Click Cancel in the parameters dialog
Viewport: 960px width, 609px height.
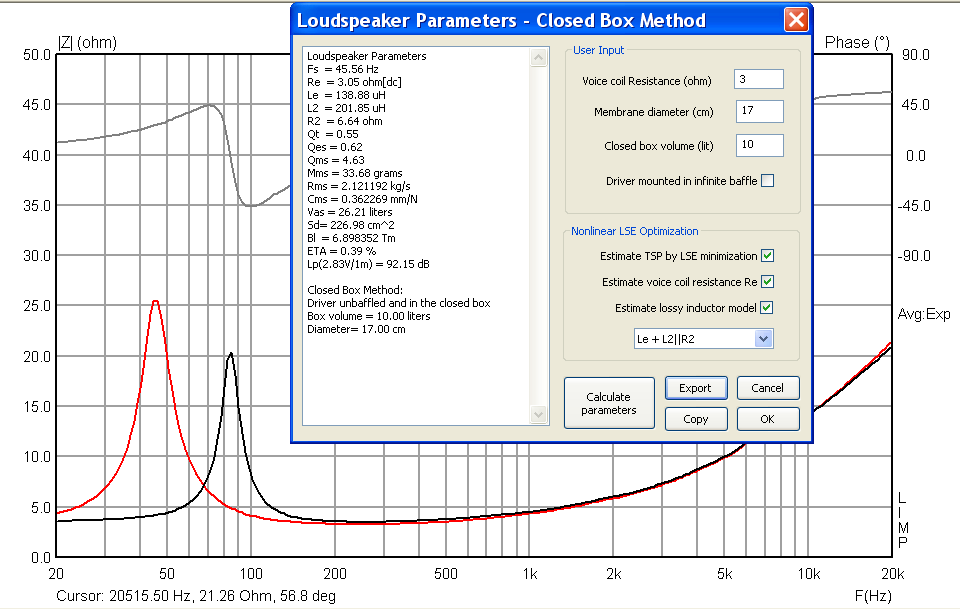tap(768, 388)
